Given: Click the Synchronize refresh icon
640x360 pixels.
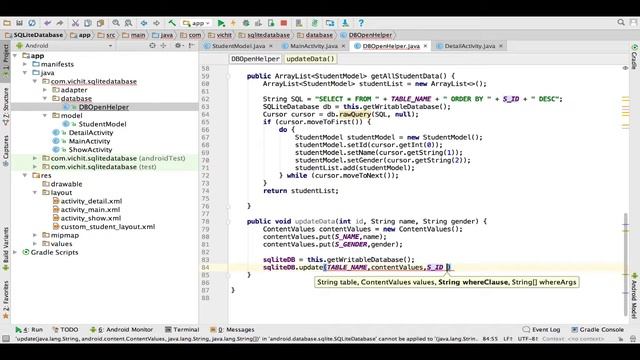Looking at the screenshot, I should click(x=32, y=23).
